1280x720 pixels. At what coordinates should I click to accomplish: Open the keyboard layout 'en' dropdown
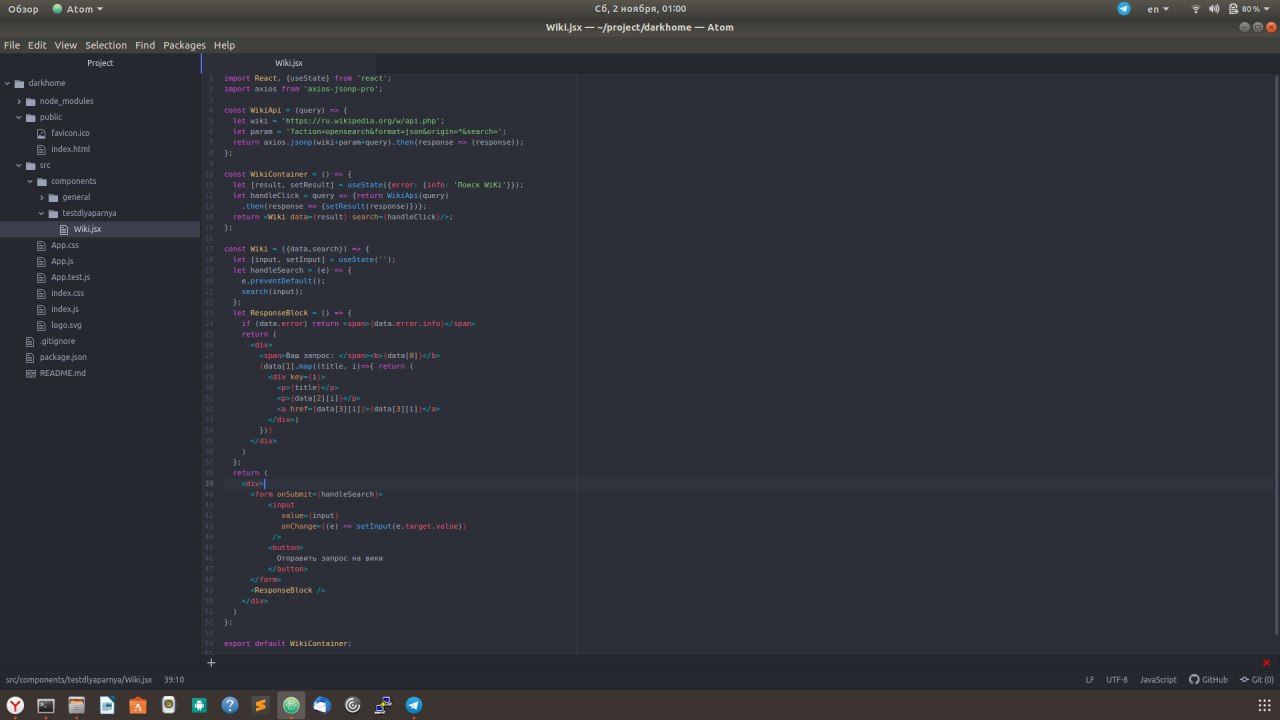tap(1158, 9)
